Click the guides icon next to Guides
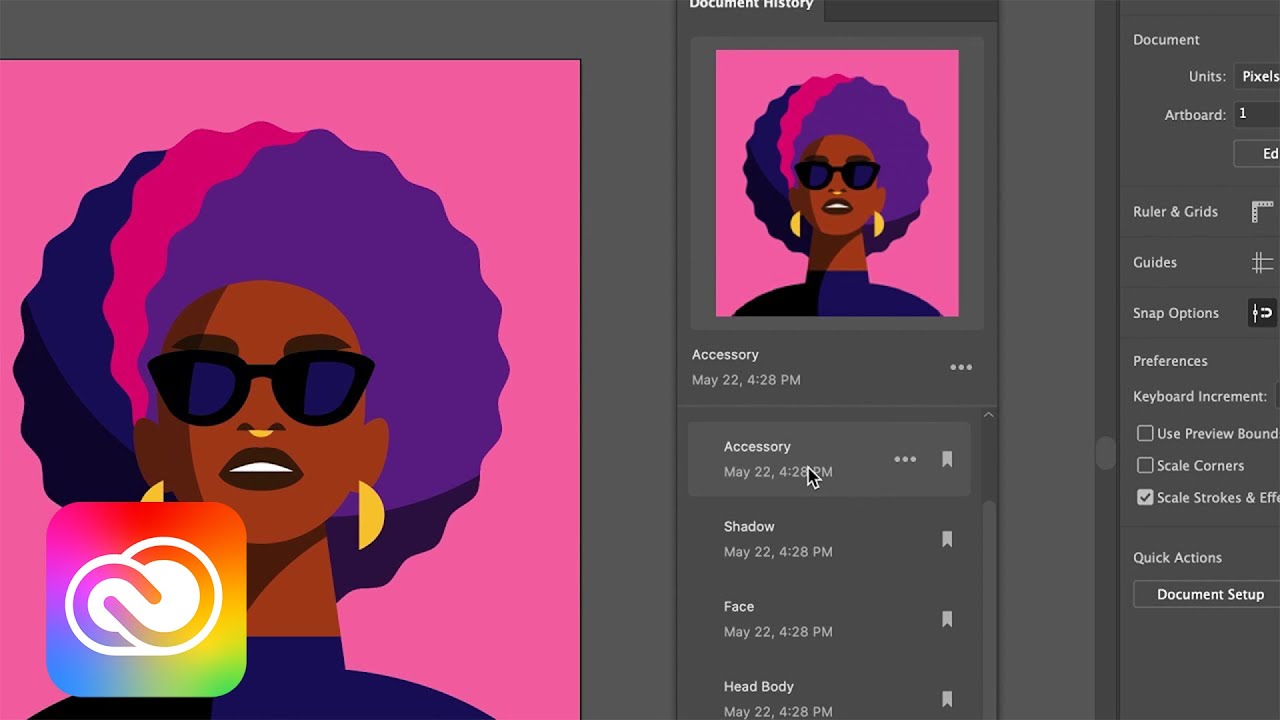Image resolution: width=1280 pixels, height=720 pixels. (1262, 263)
